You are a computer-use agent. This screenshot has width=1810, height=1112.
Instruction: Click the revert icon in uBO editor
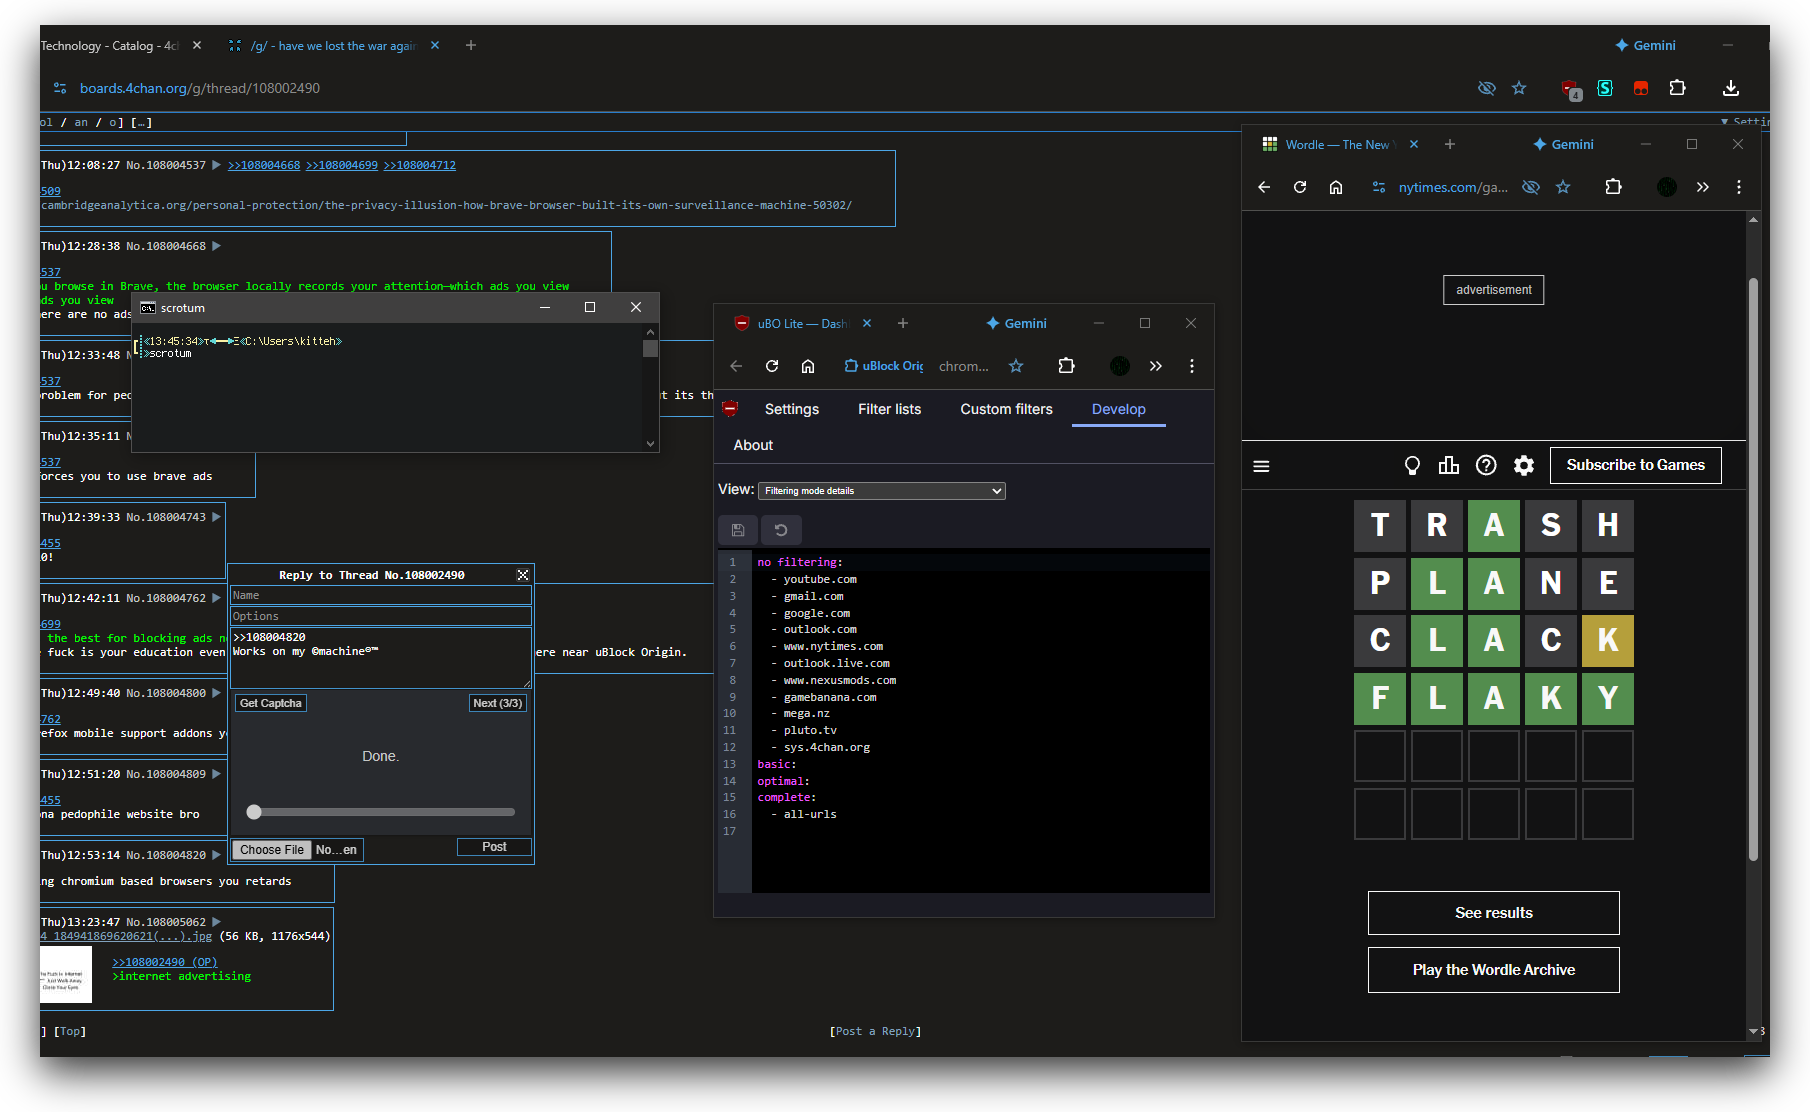781,530
